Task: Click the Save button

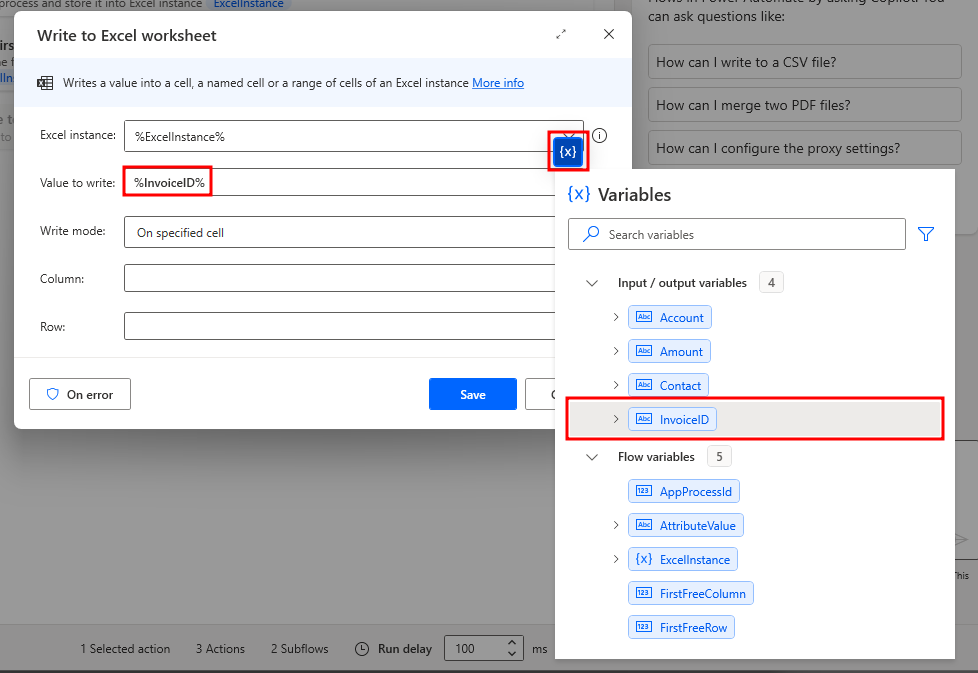Action: (473, 394)
